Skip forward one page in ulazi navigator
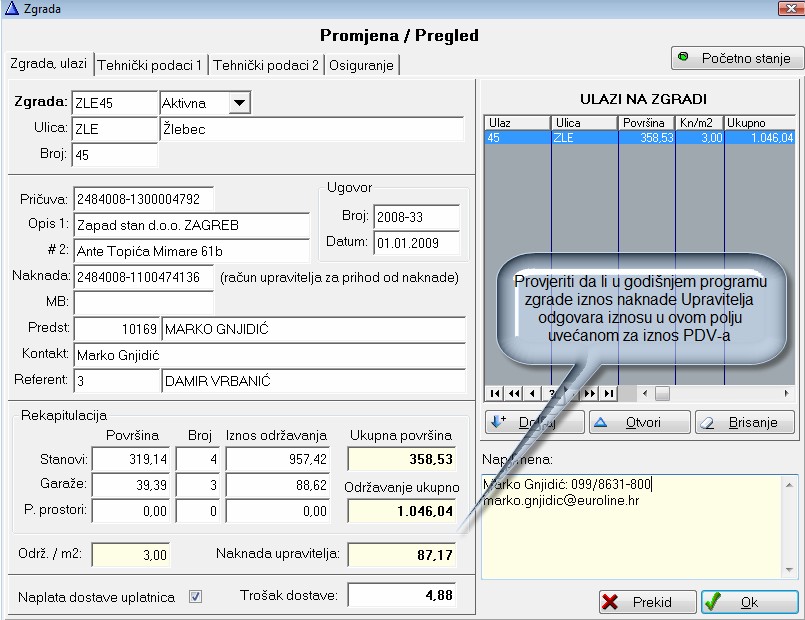Viewport: 805px width, 620px height. click(590, 393)
